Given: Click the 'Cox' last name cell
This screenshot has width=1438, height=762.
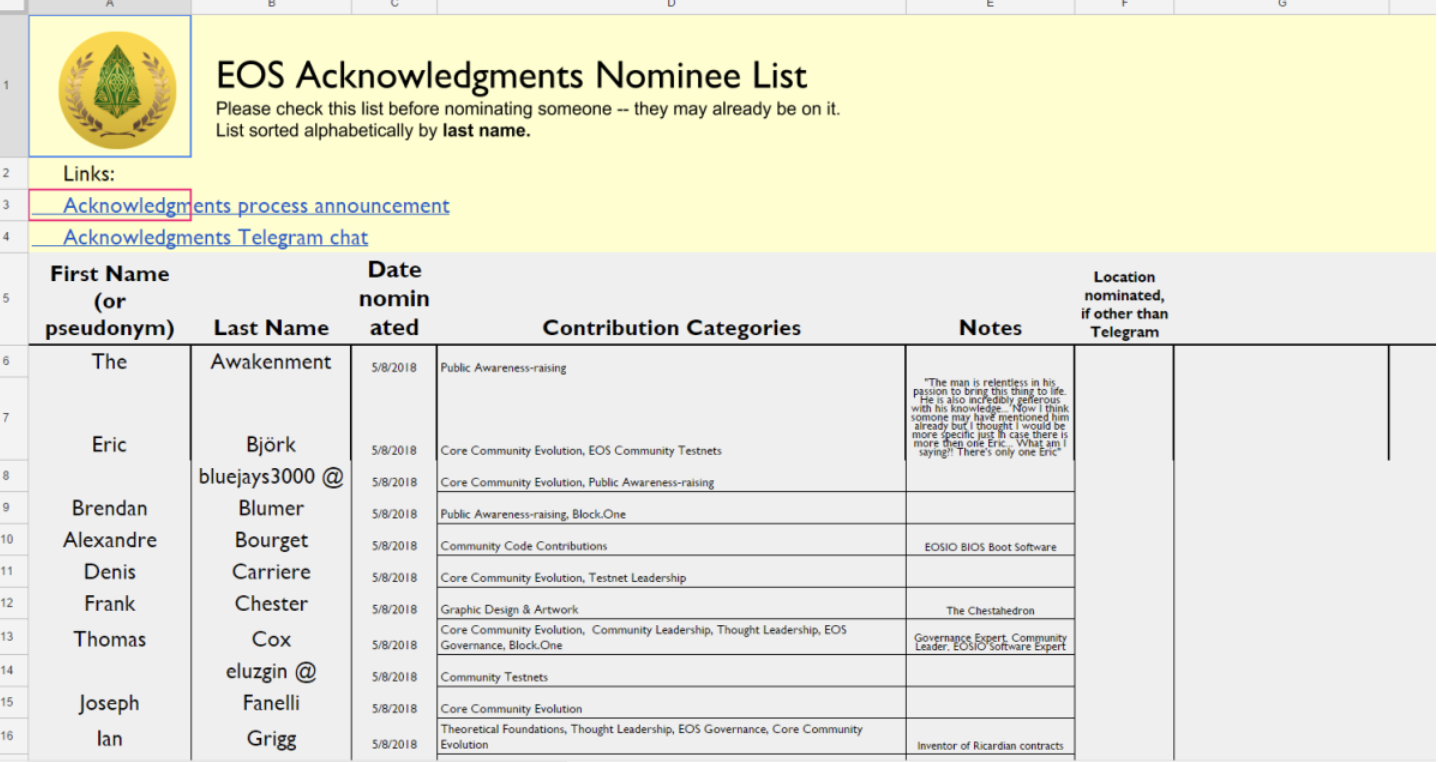Looking at the screenshot, I should (x=271, y=639).
